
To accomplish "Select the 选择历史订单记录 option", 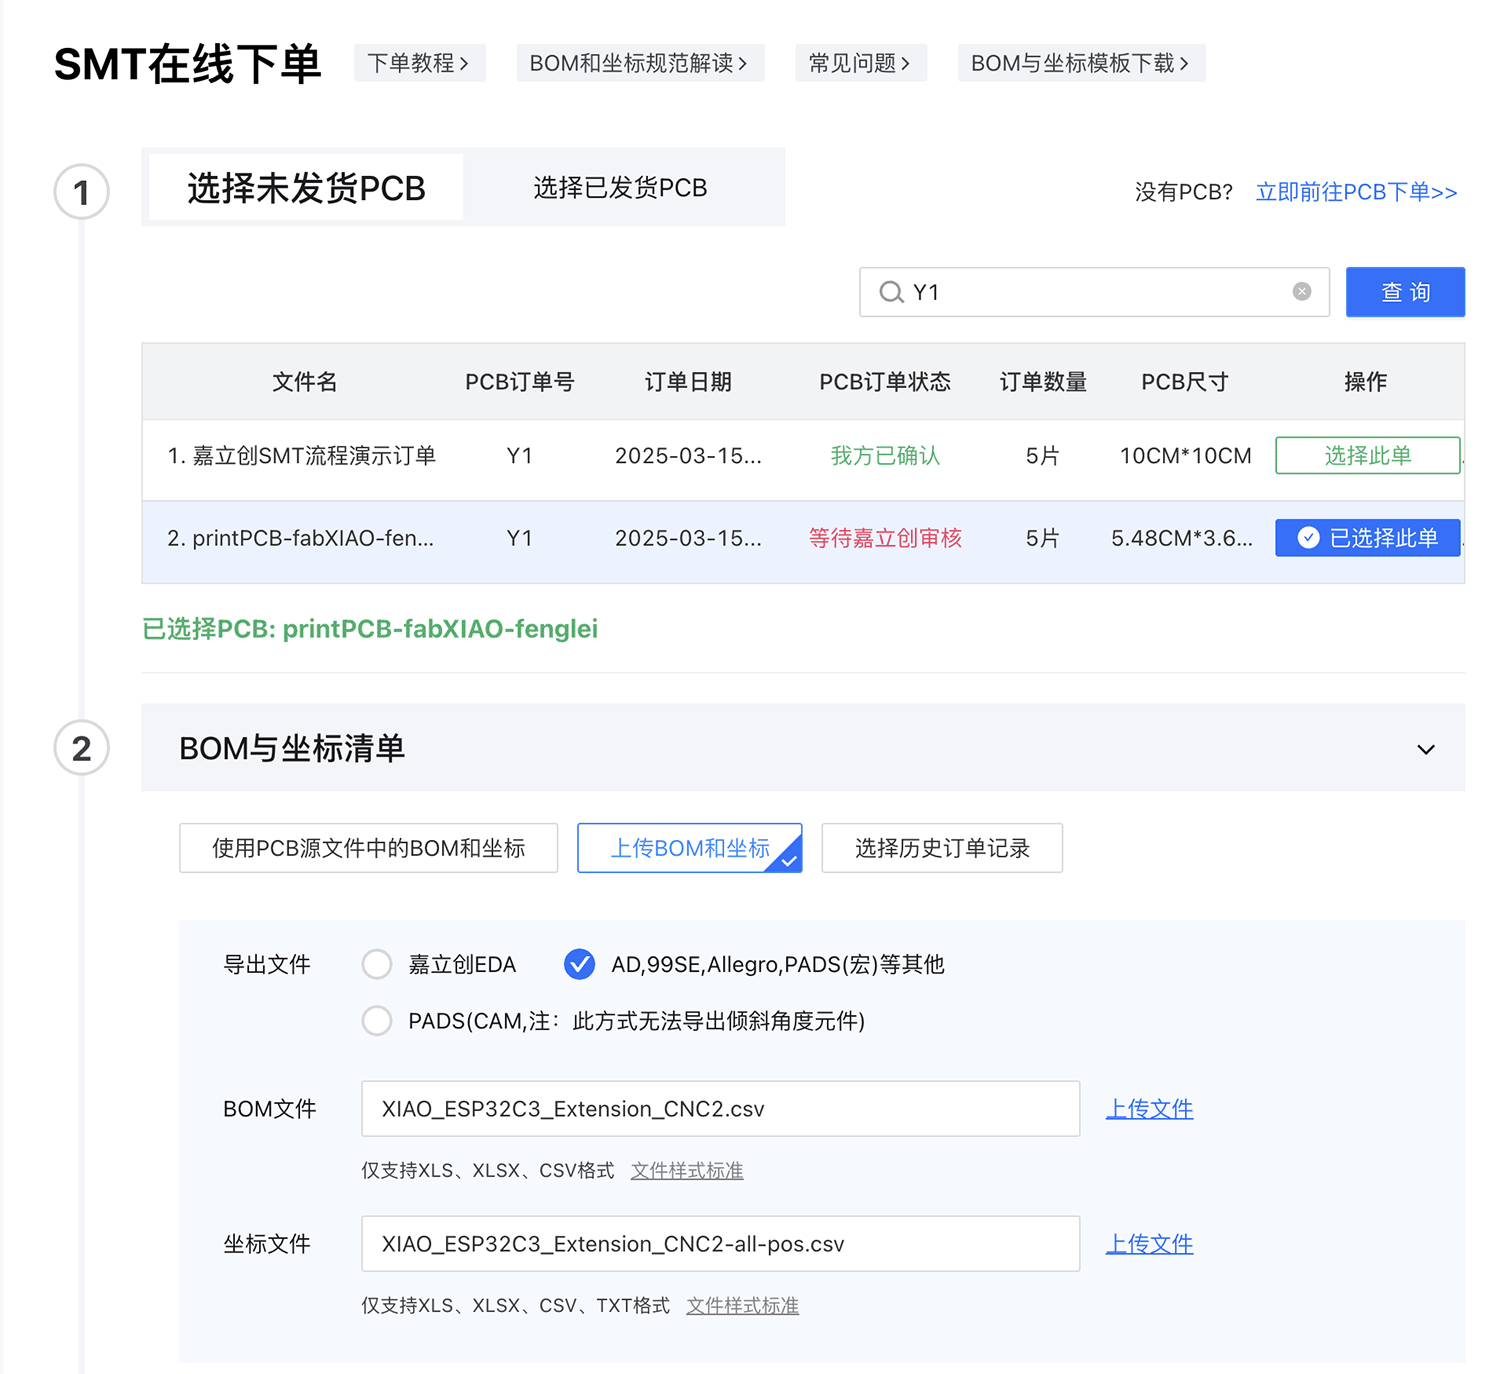I will 942,848.
